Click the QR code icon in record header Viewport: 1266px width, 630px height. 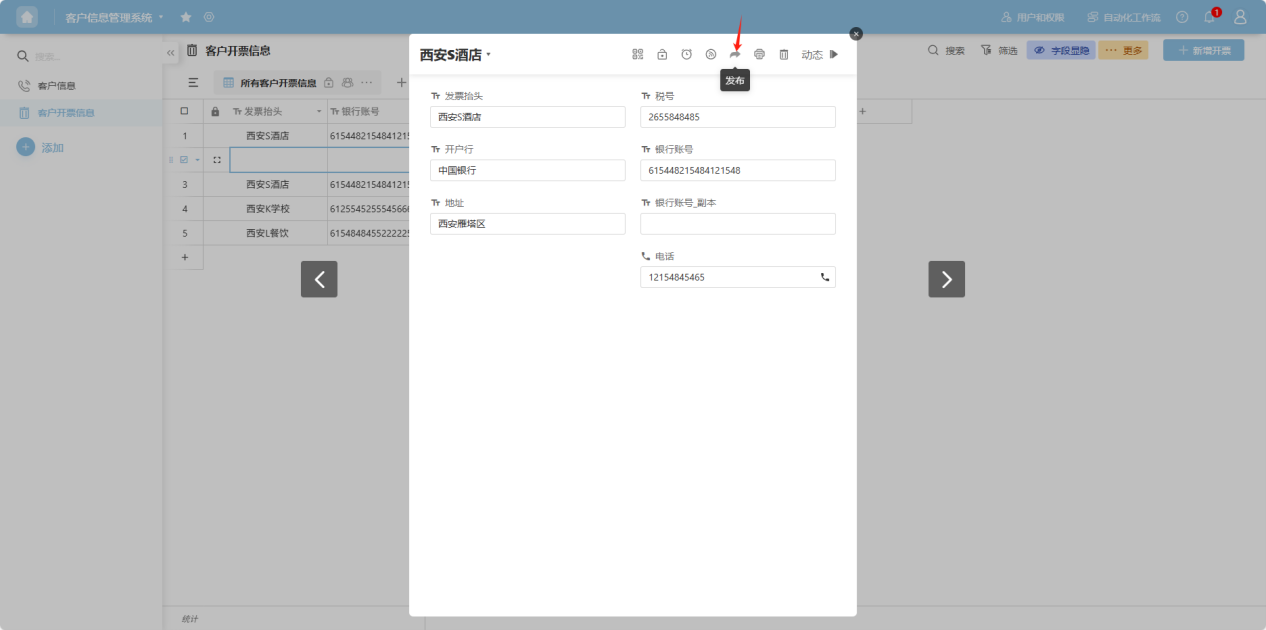[638, 54]
